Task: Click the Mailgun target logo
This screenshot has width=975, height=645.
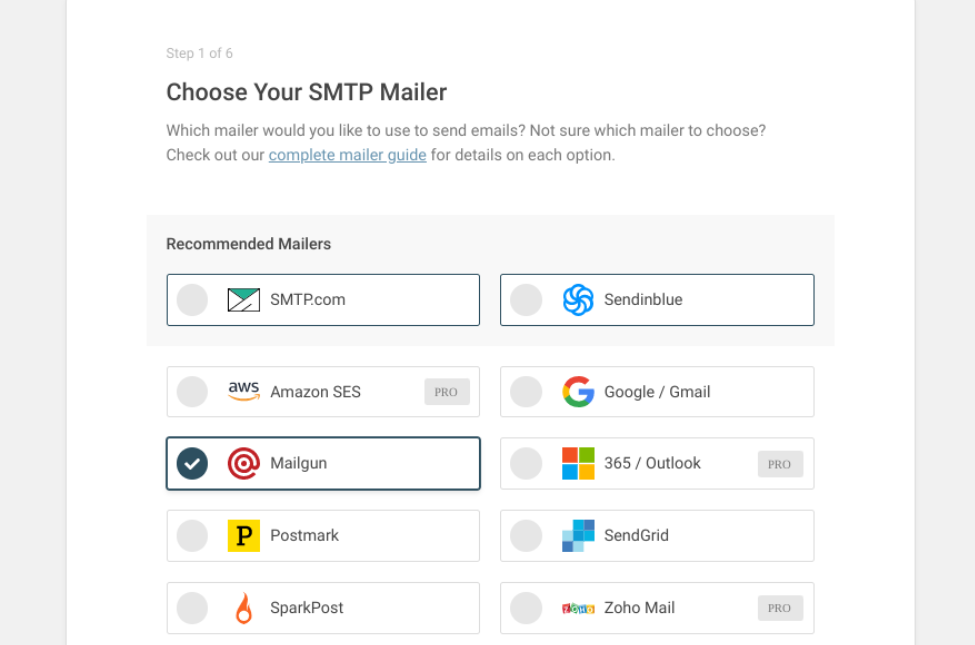Action: [243, 463]
